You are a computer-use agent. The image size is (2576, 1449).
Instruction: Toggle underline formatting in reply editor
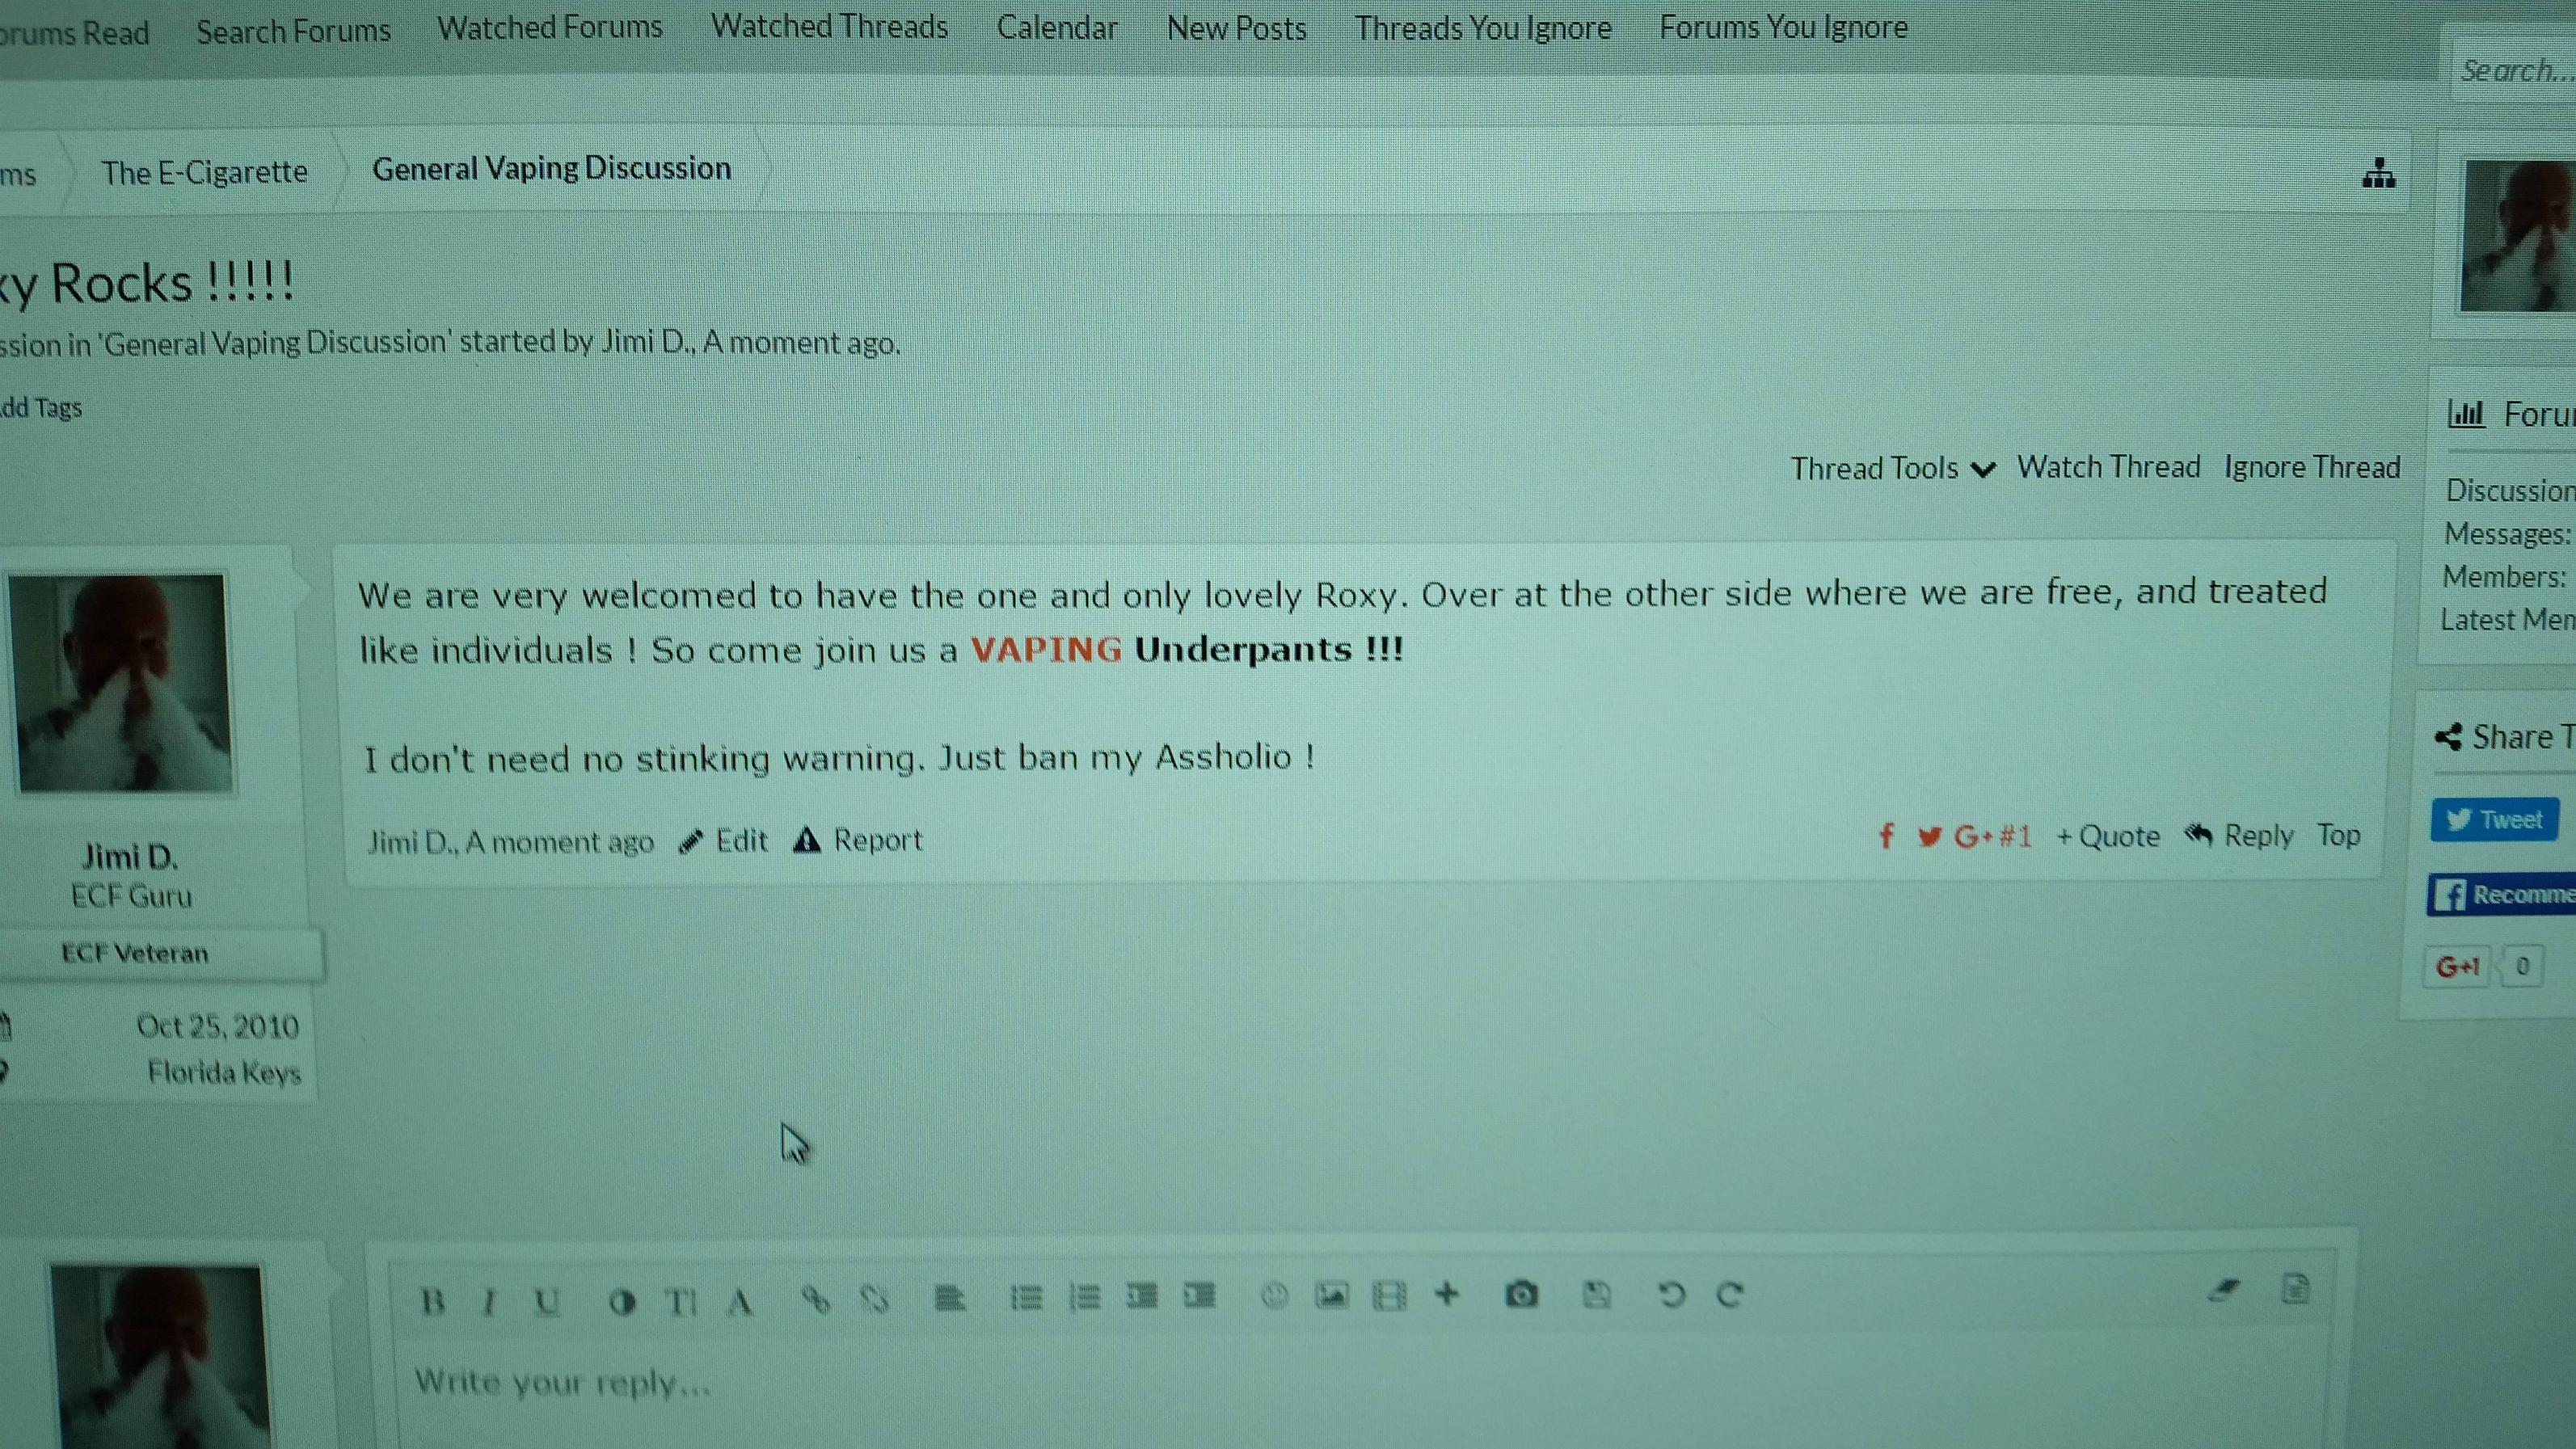pos(546,1301)
